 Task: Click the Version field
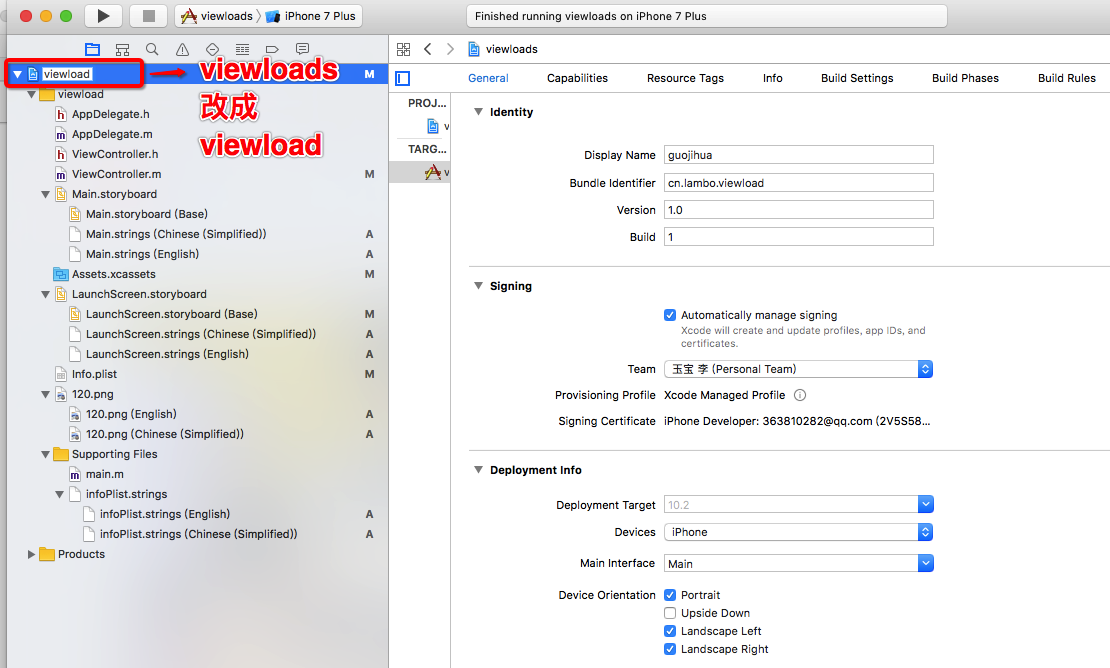799,209
